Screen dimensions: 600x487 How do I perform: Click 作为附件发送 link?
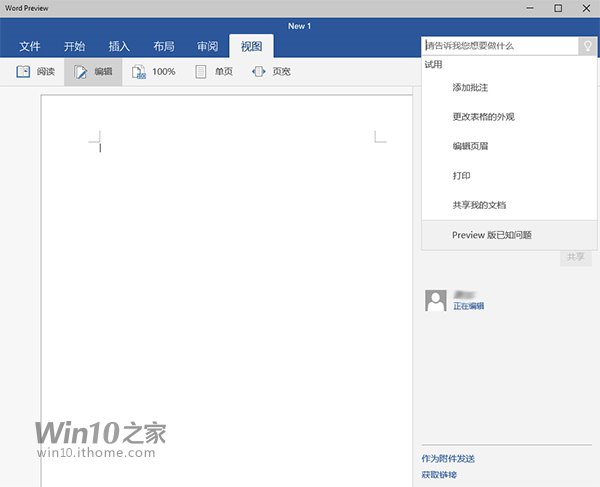pos(448,459)
